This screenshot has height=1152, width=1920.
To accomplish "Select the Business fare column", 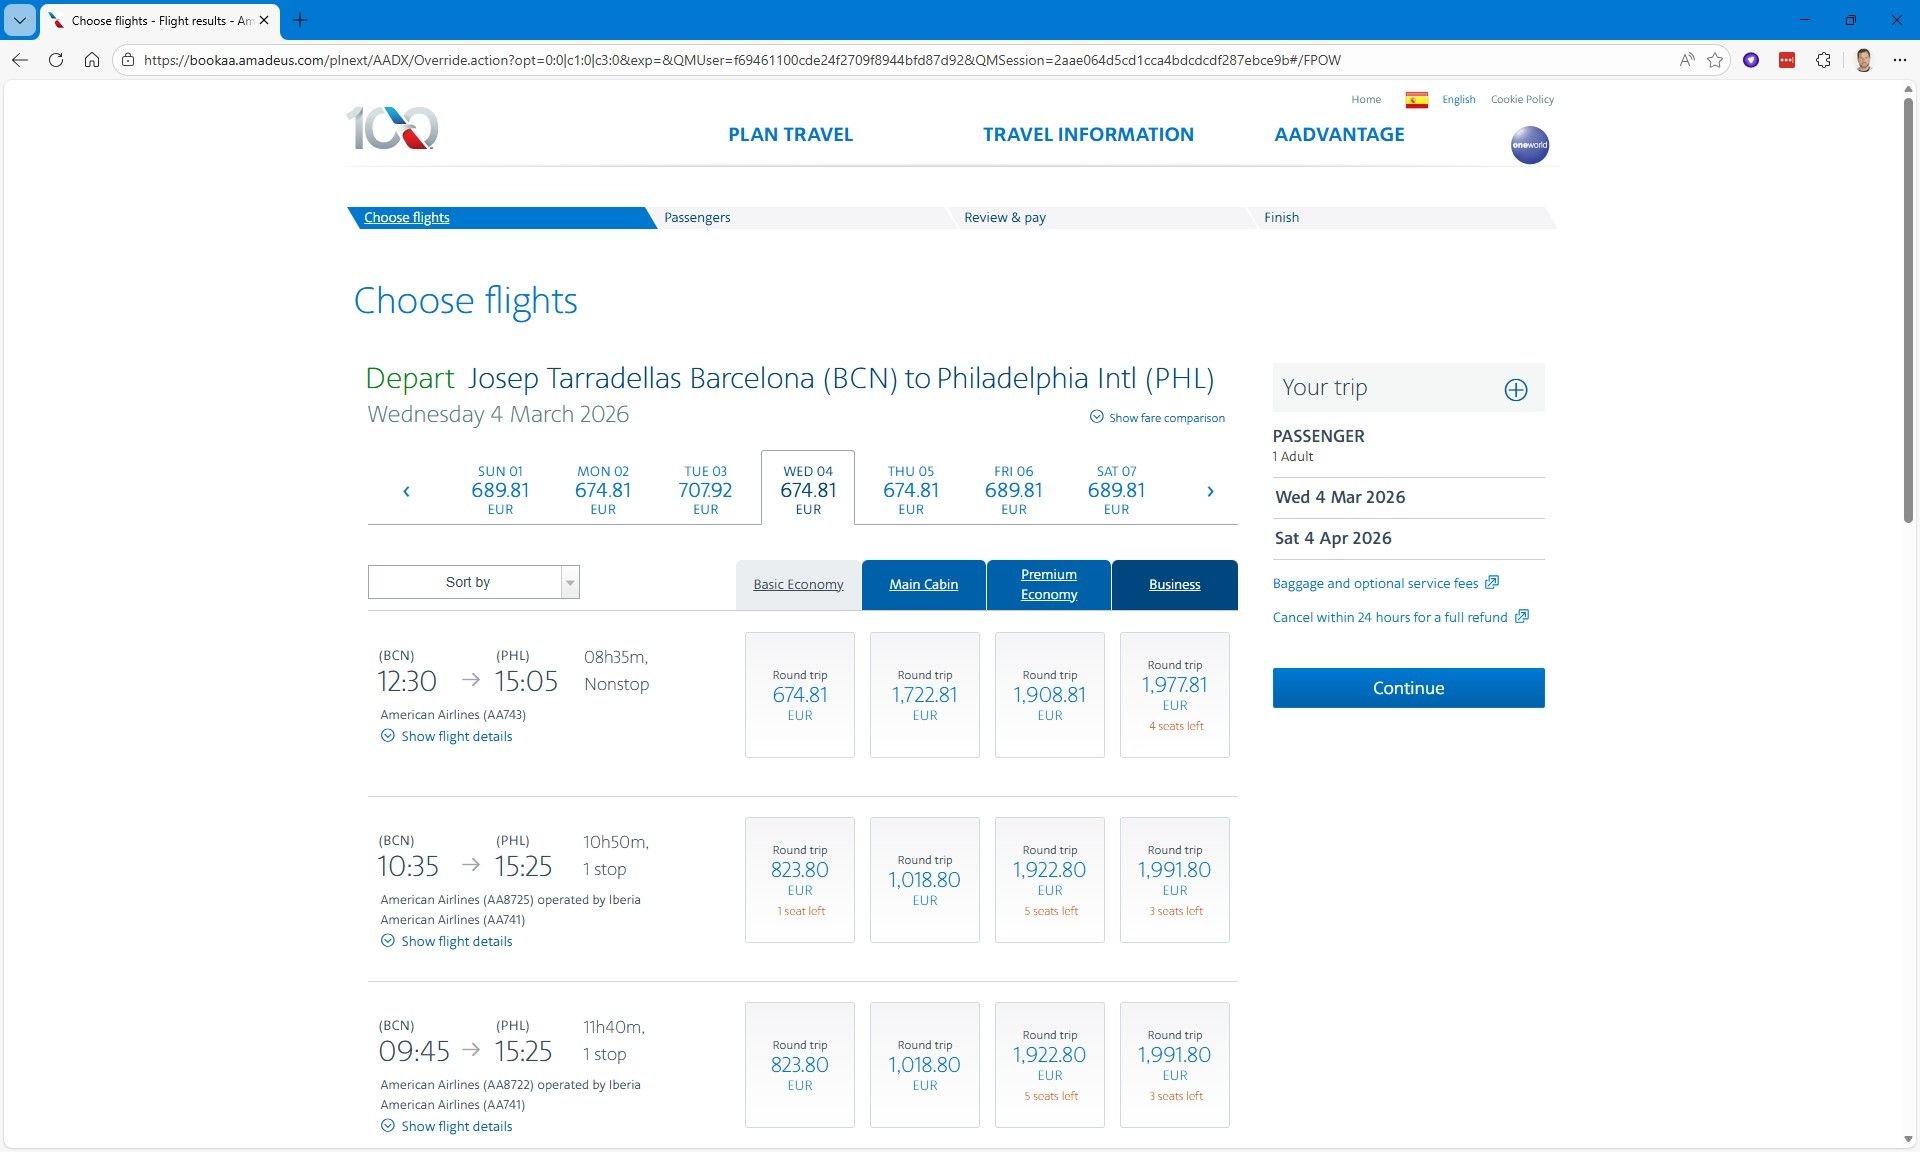I will click(1174, 584).
